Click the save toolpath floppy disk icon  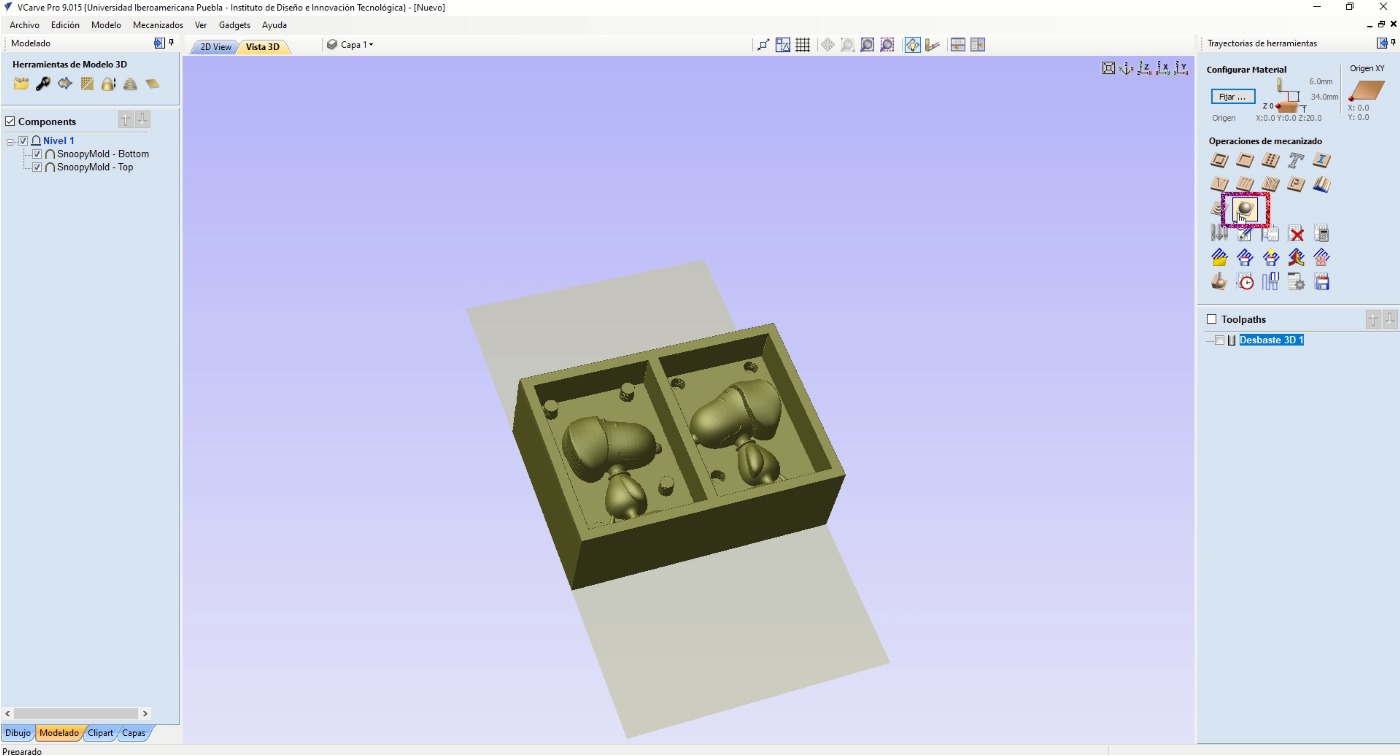1322,282
